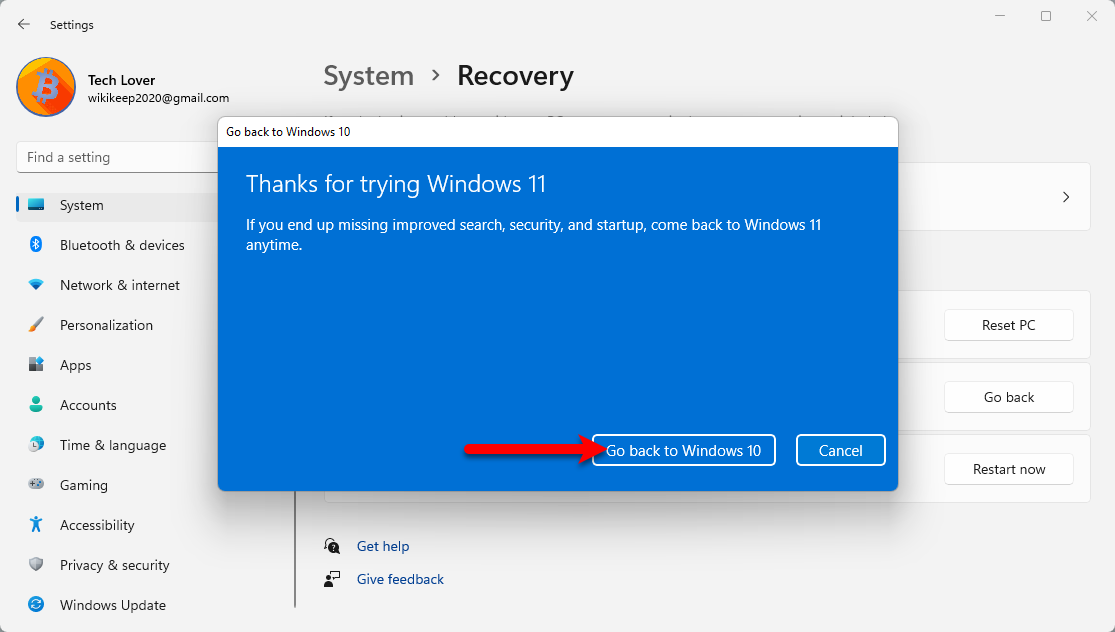
Task: Click the System breadcrumb in page title
Action: (368, 76)
